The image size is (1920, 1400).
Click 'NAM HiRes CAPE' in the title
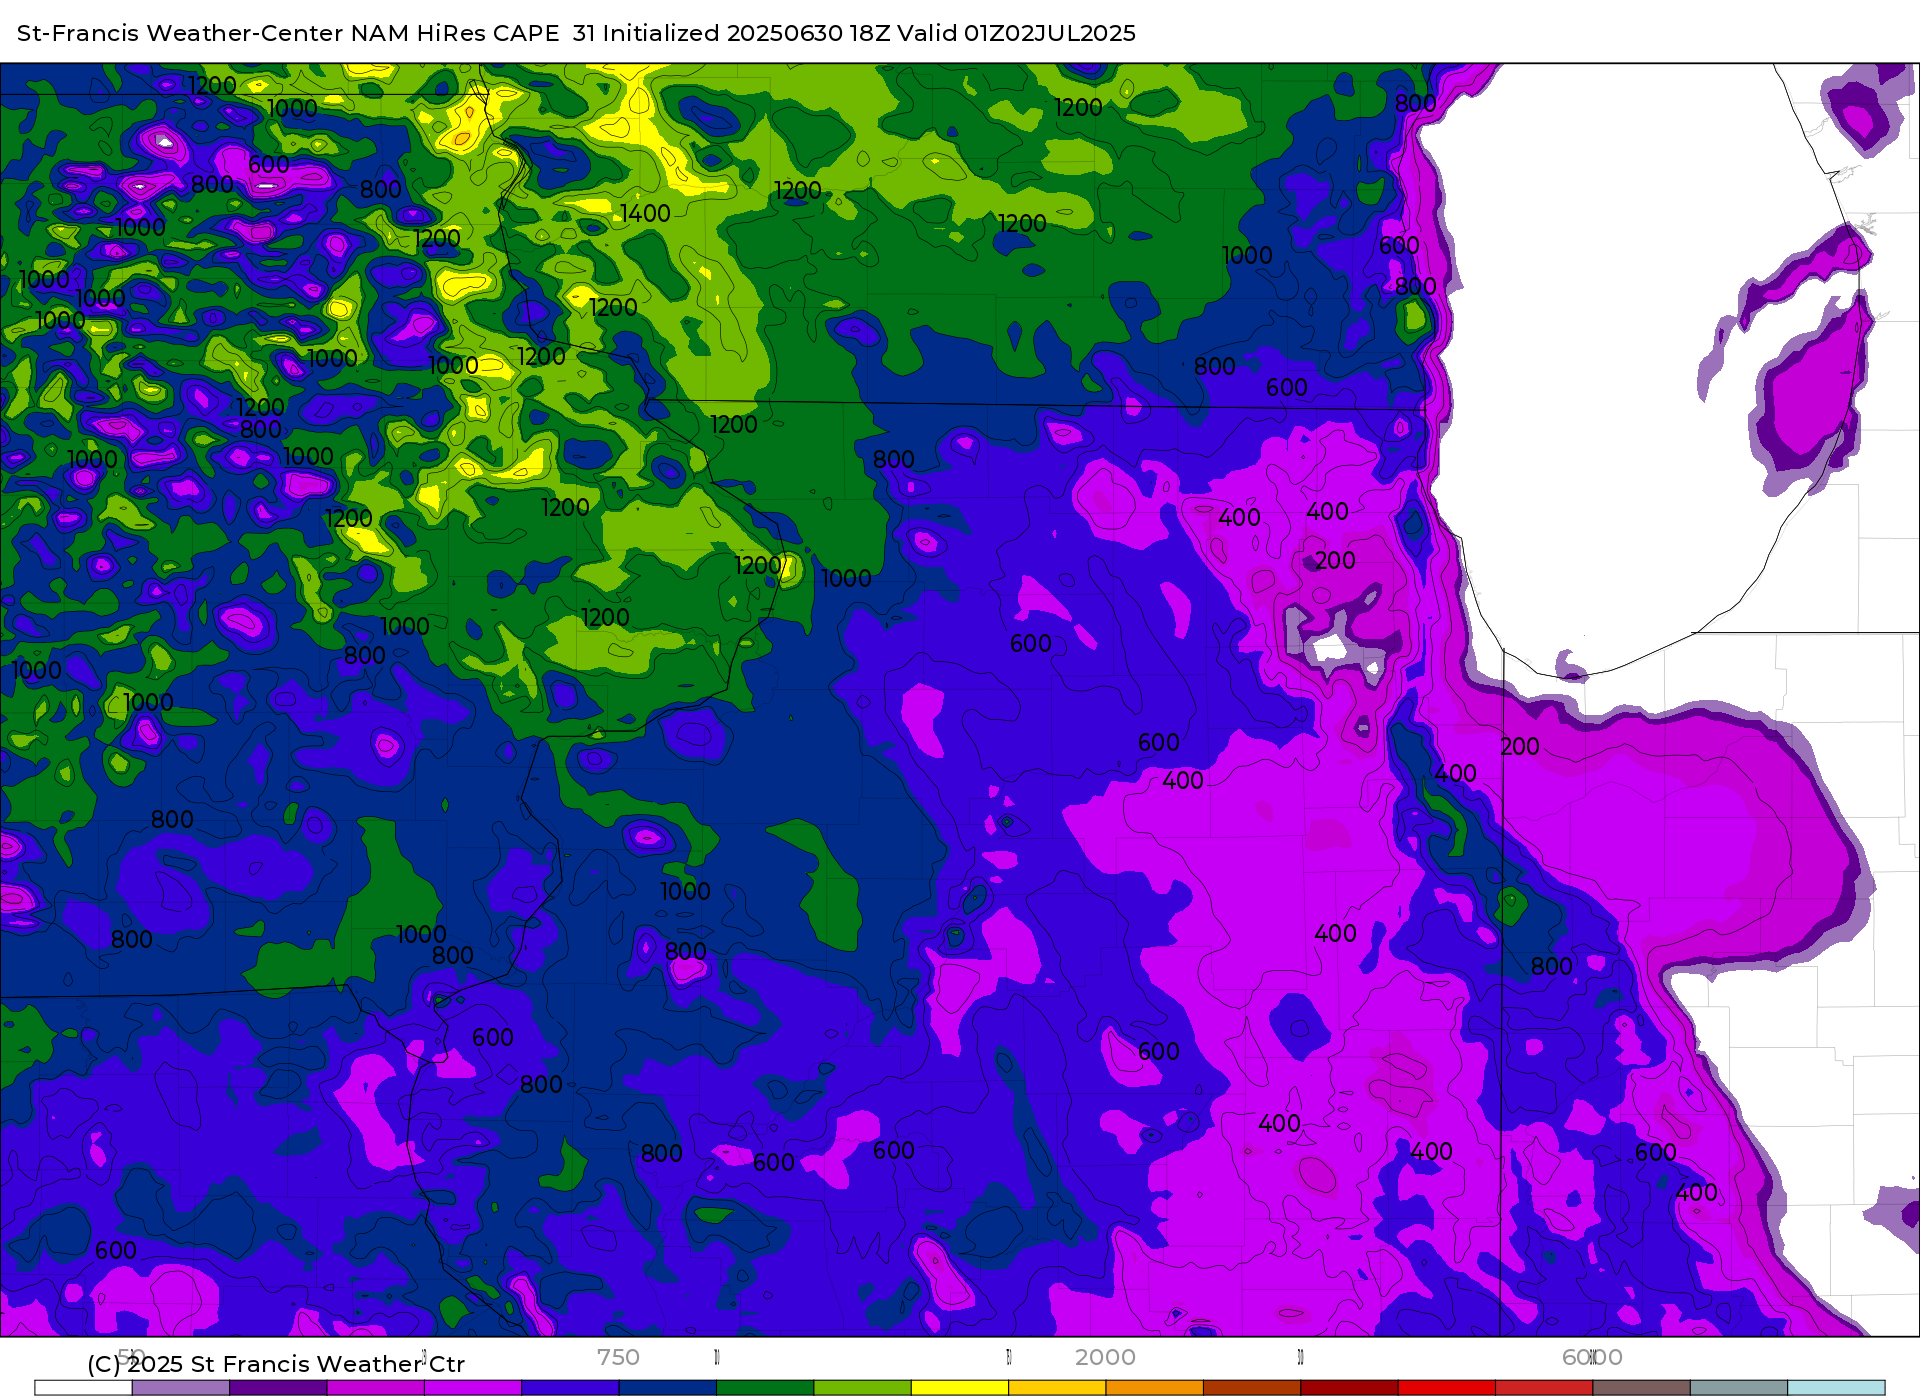coord(455,33)
